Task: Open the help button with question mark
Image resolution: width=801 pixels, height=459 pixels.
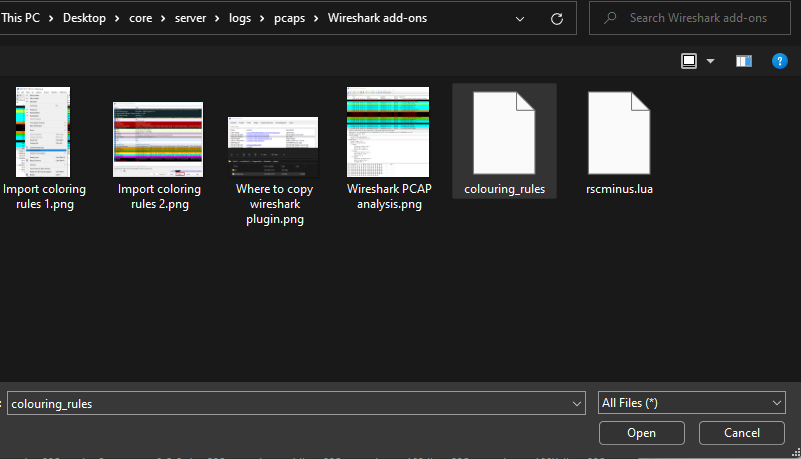Action: point(780,61)
